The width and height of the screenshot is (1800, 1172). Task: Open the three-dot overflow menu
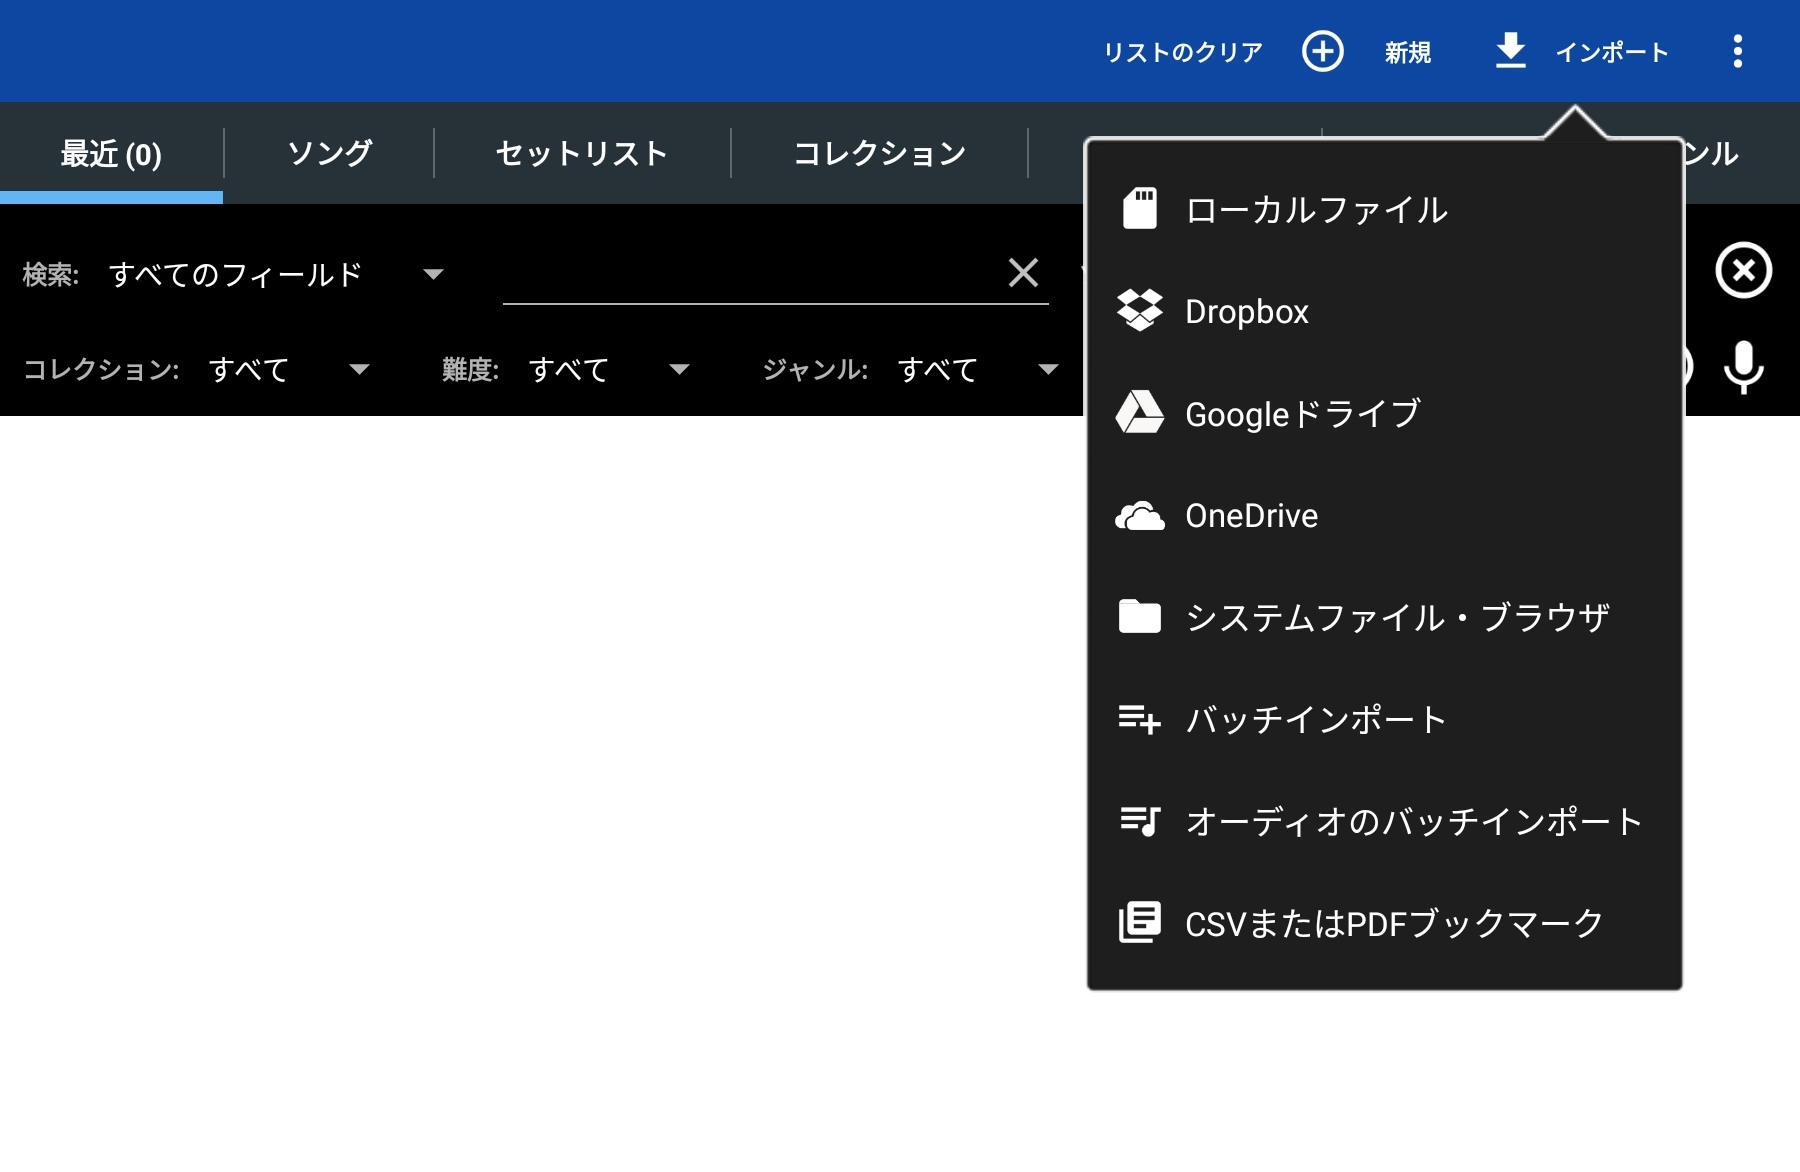point(1738,51)
